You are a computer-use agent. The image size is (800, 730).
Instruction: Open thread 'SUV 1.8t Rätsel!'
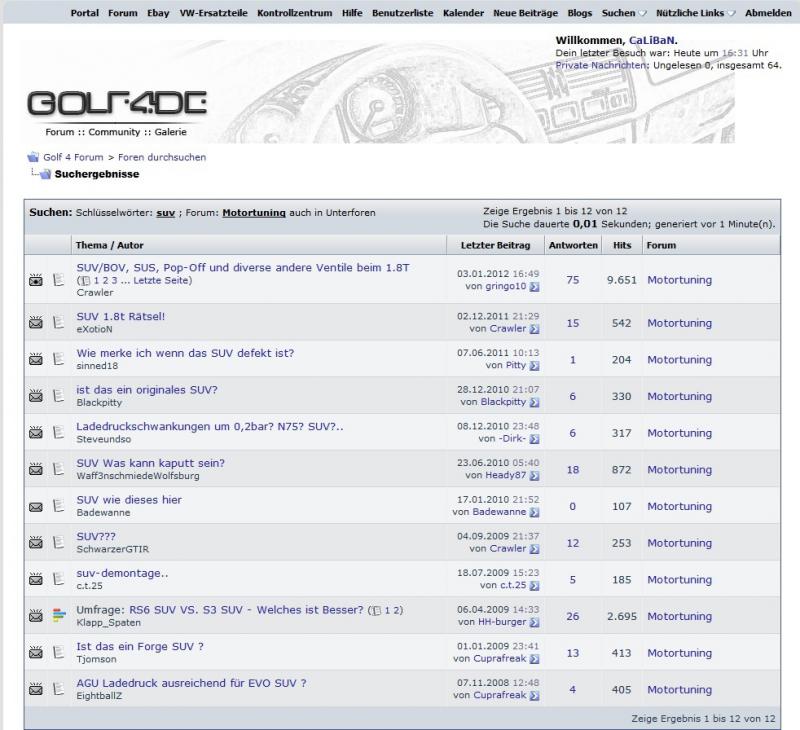tap(121, 316)
